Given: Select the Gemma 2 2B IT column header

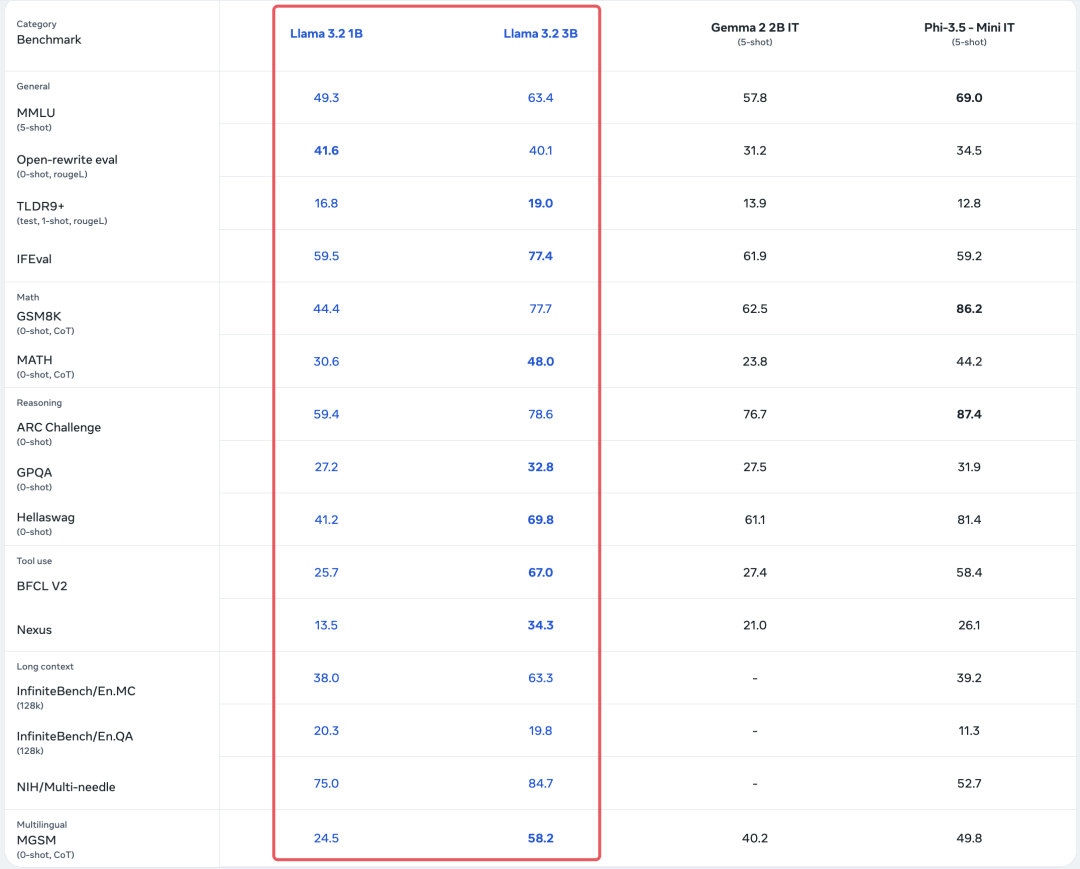Looking at the screenshot, I should point(755,28).
